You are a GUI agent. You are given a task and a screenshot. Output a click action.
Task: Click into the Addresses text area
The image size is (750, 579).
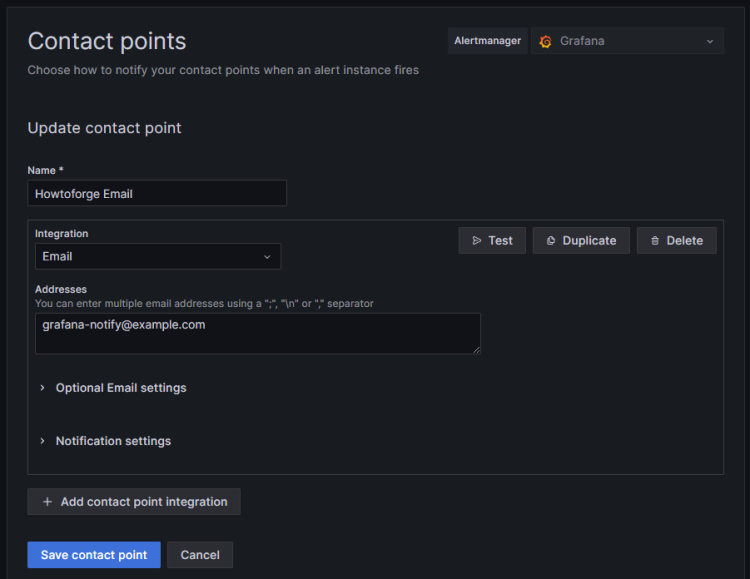[x=257, y=333]
